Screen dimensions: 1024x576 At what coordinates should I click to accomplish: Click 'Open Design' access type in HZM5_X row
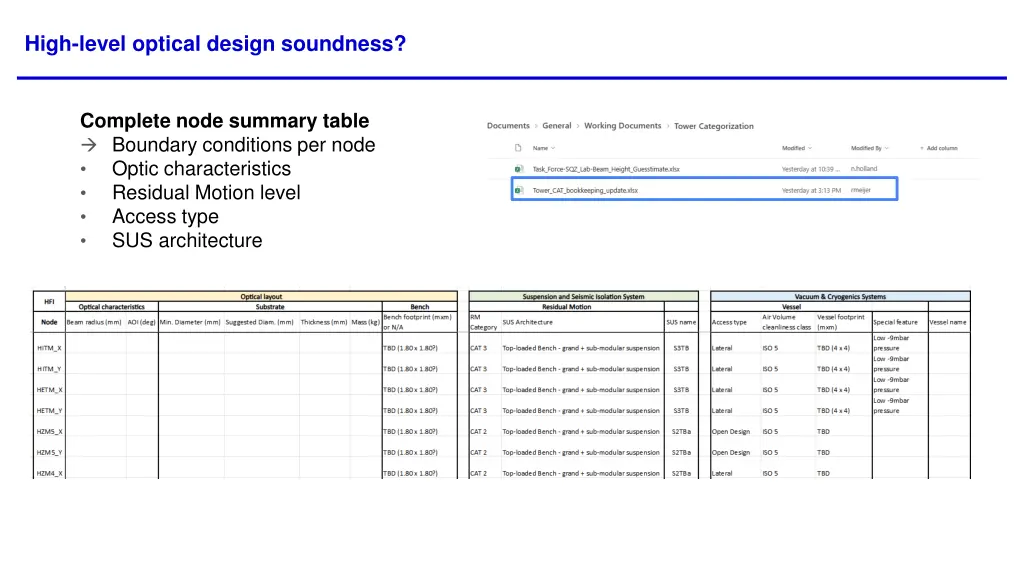731,432
